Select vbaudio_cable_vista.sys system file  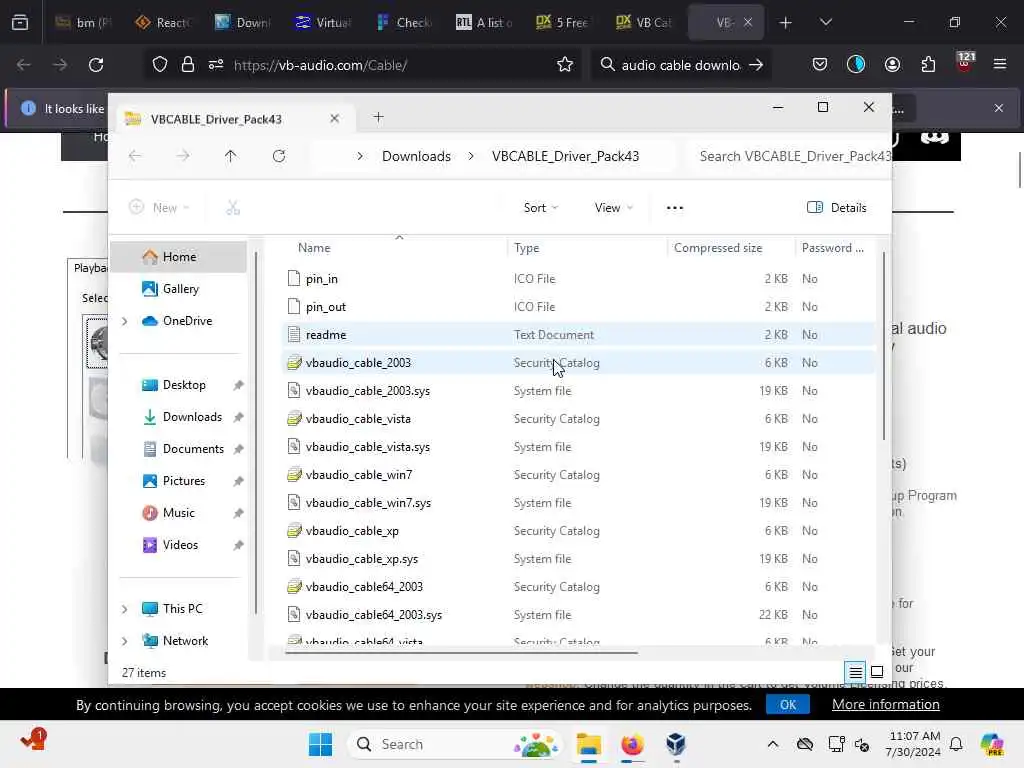579,447
